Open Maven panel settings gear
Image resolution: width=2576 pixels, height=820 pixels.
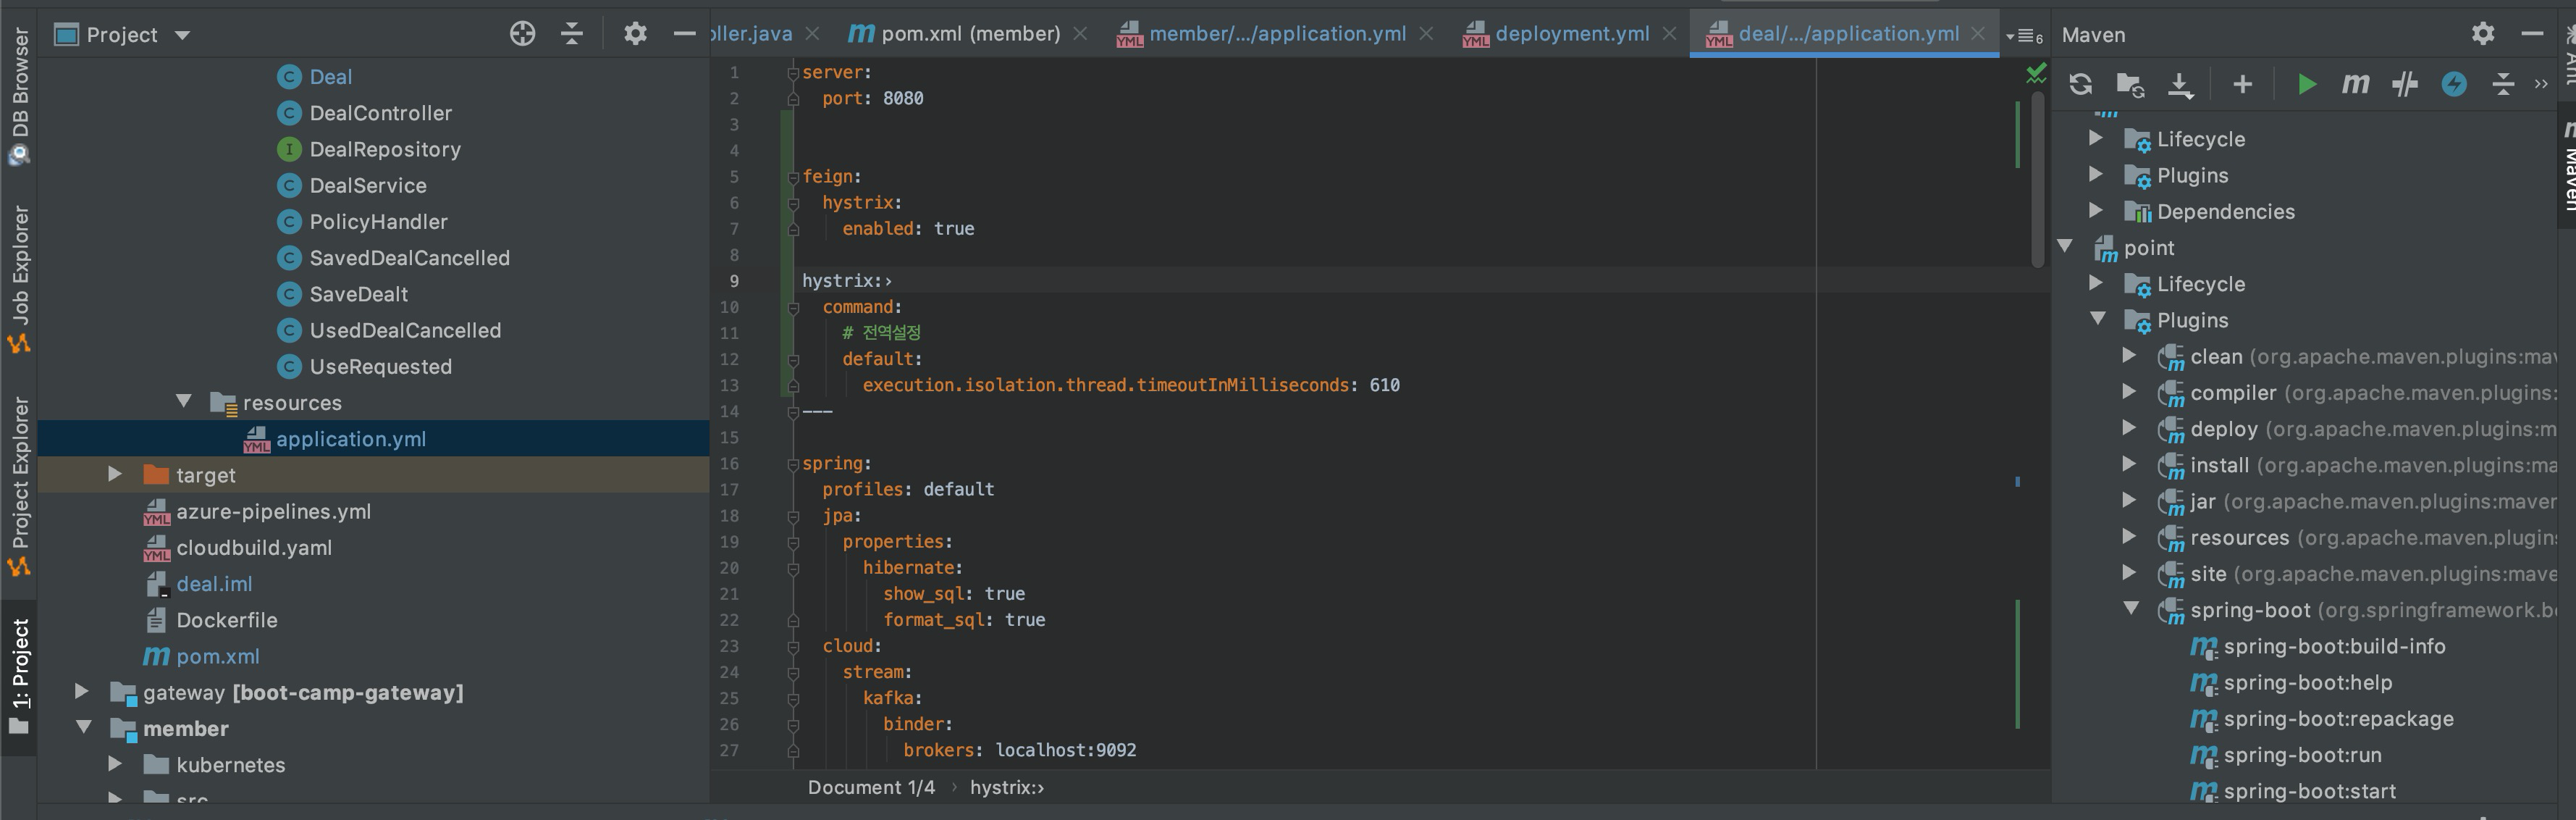pyautogui.click(x=2484, y=33)
